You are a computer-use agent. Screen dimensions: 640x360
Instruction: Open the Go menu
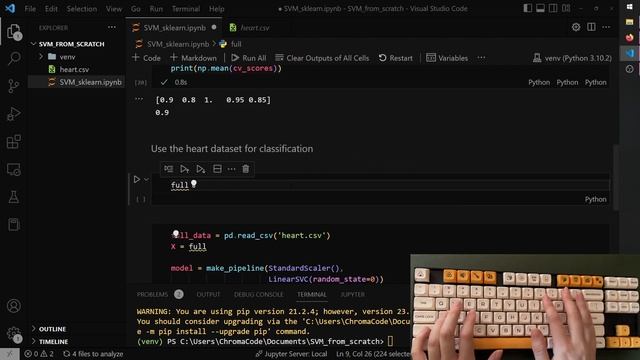(x=136, y=9)
